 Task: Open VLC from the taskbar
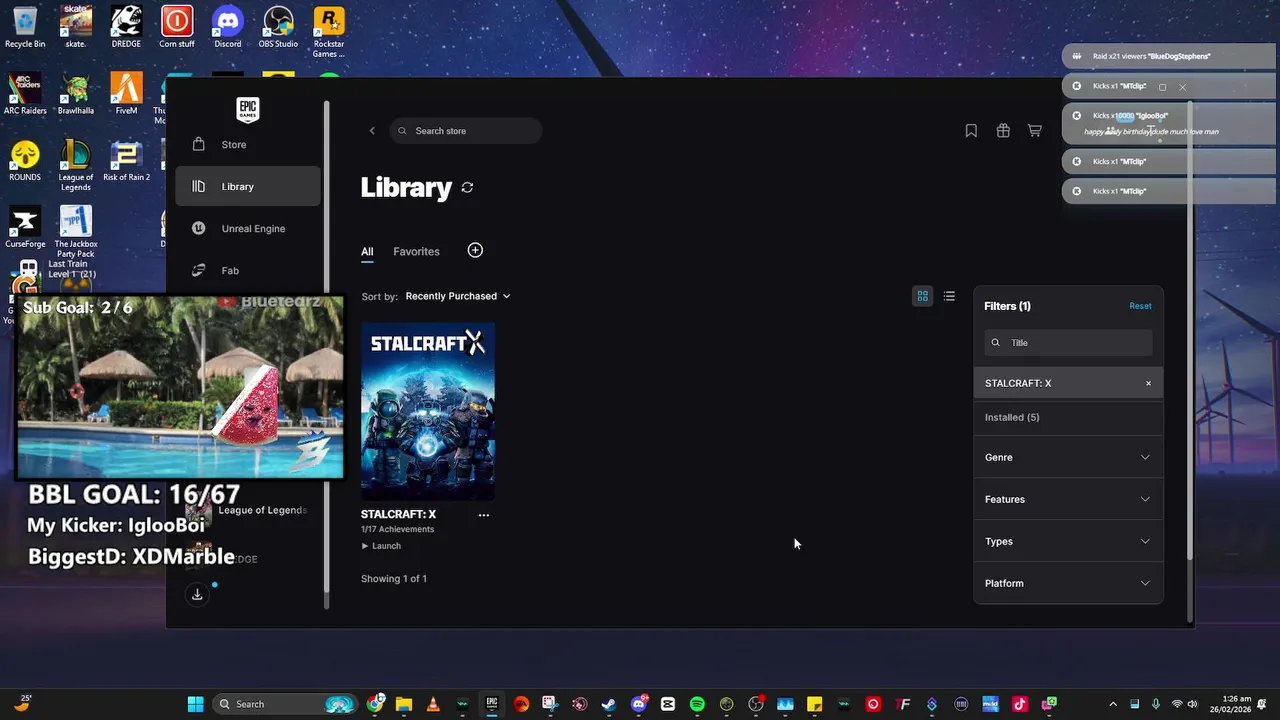[x=433, y=704]
